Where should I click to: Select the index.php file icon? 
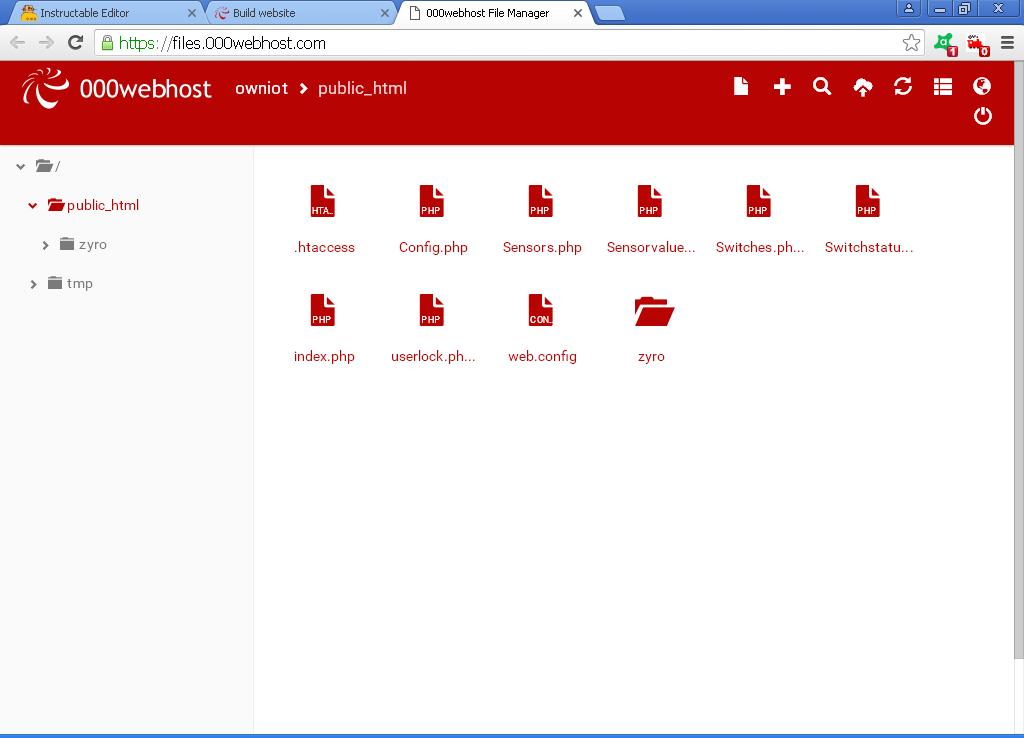323,310
